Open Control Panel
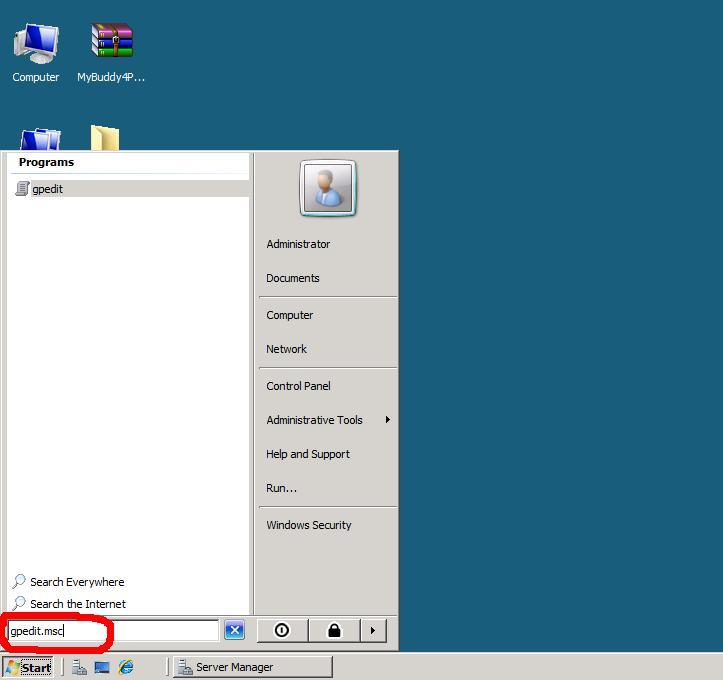This screenshot has width=723, height=680. (x=298, y=386)
